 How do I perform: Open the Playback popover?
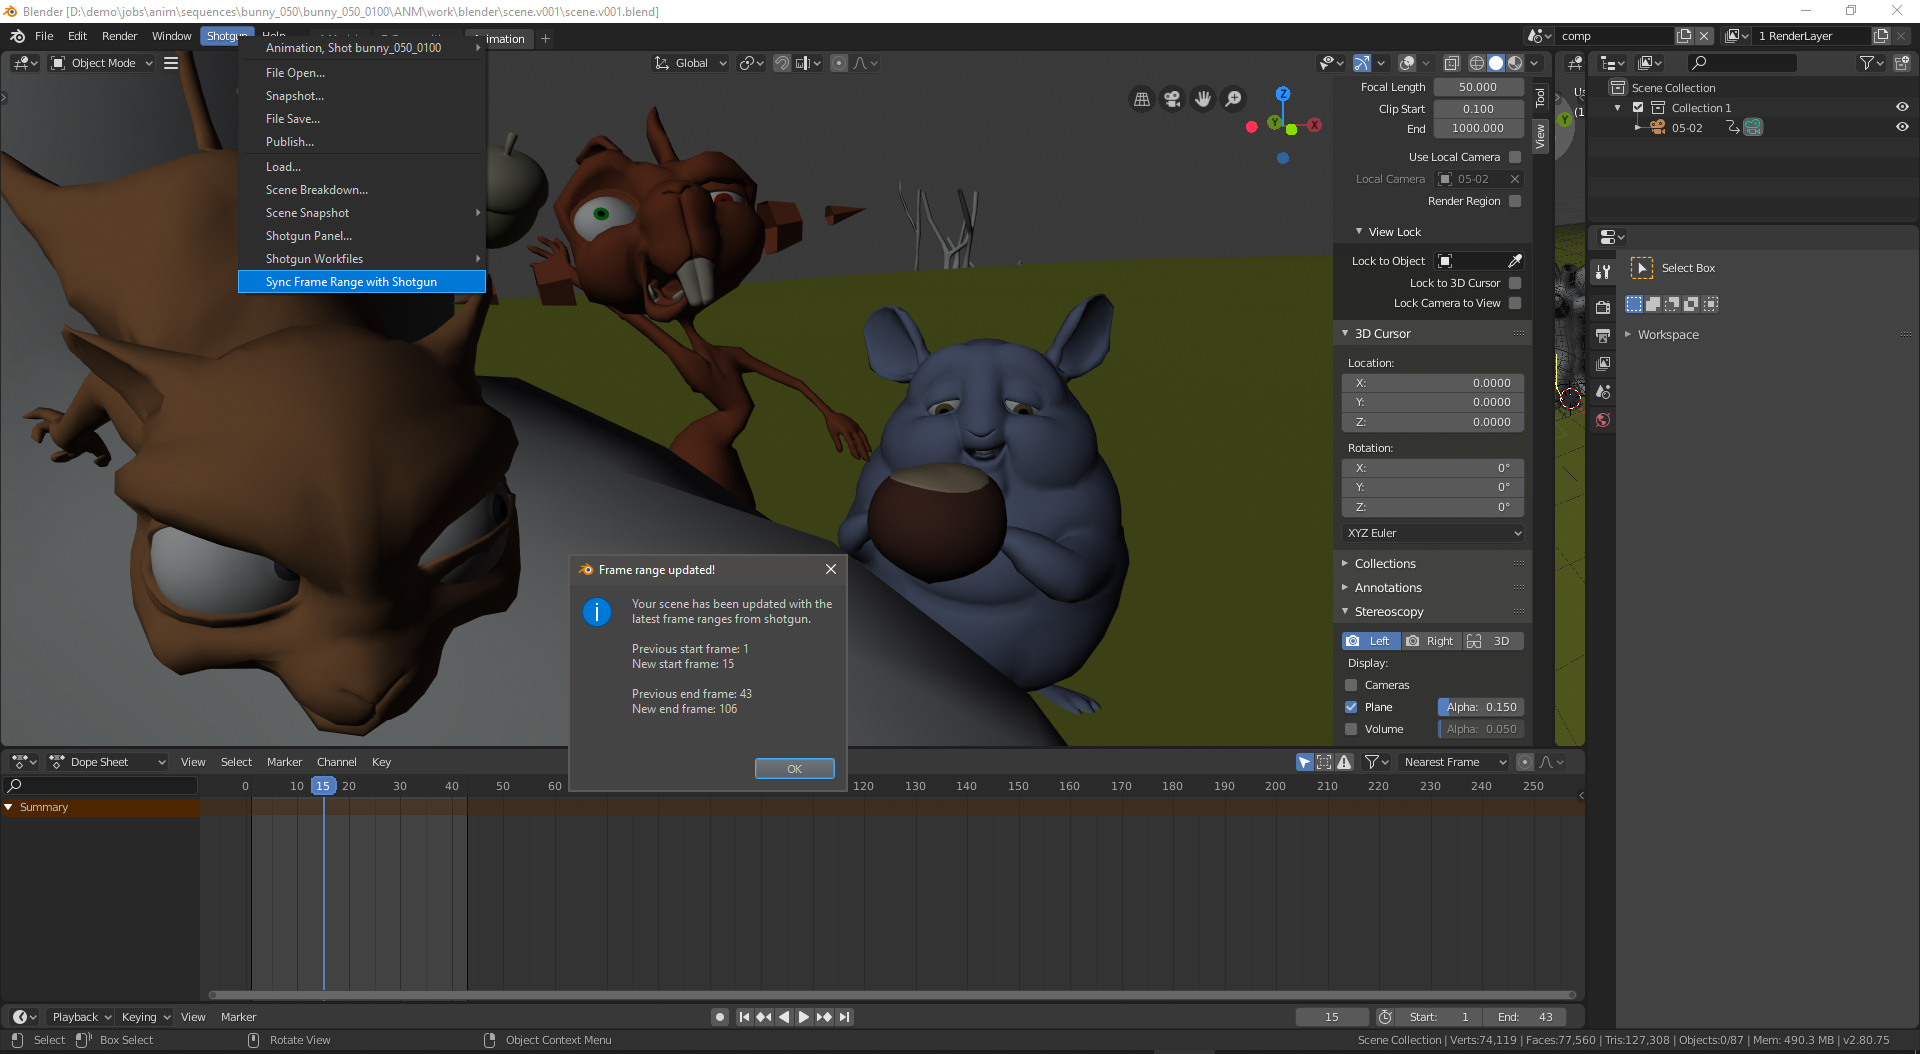81,1017
